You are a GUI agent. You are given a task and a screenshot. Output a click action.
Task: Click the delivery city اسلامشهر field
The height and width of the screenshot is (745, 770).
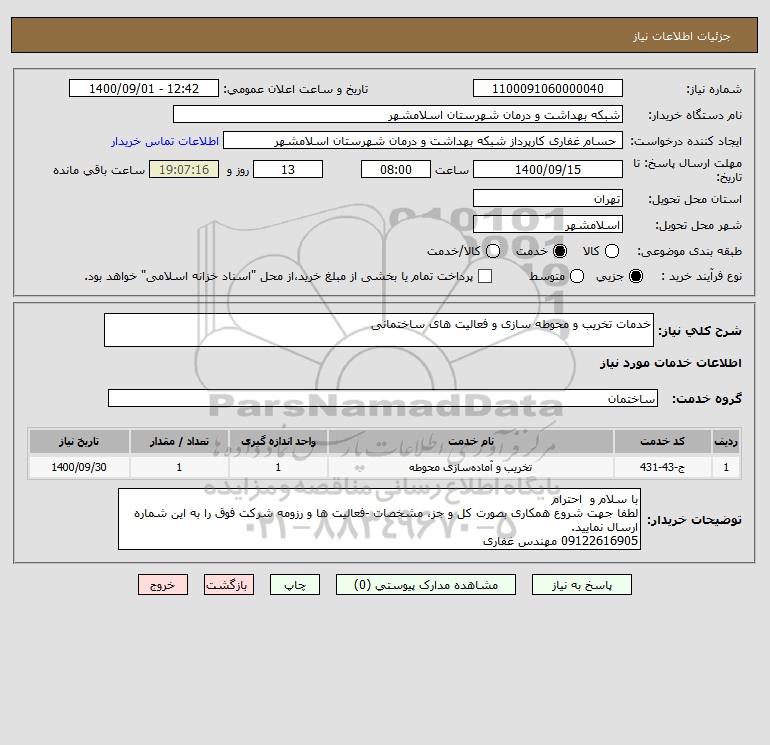point(548,224)
